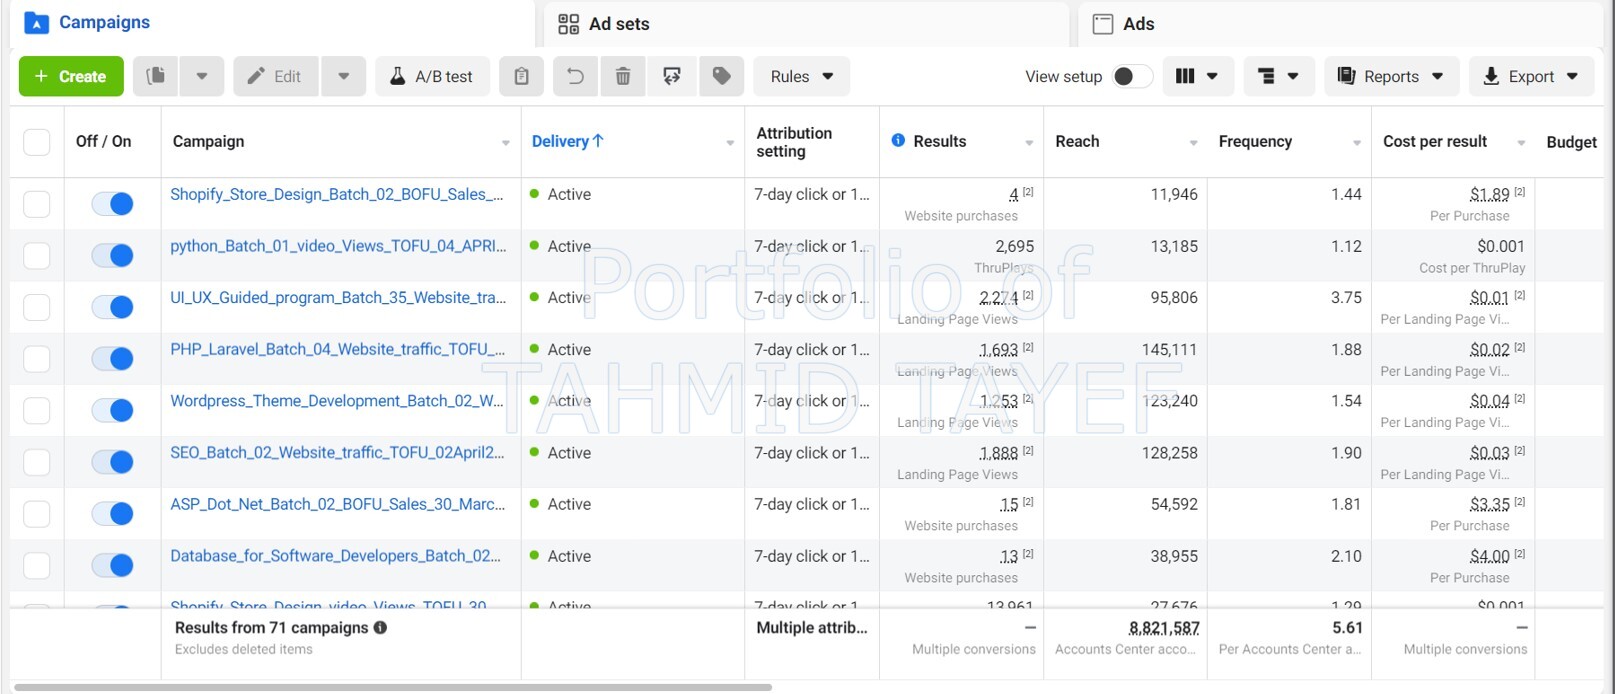Viewport: 1615px width, 694px height.
Task: Open the breakdown rows icon menu
Action: [1277, 76]
